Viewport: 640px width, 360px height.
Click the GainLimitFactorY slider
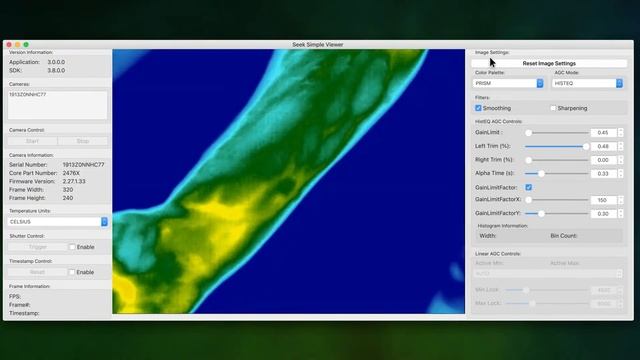[557, 213]
